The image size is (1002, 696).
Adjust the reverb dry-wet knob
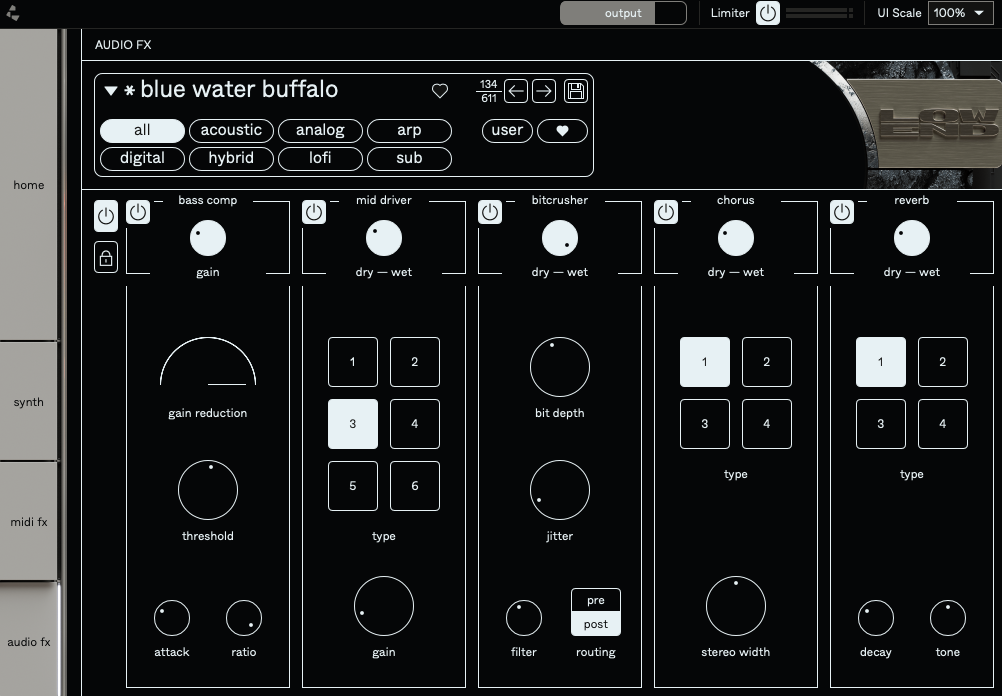(x=911, y=237)
